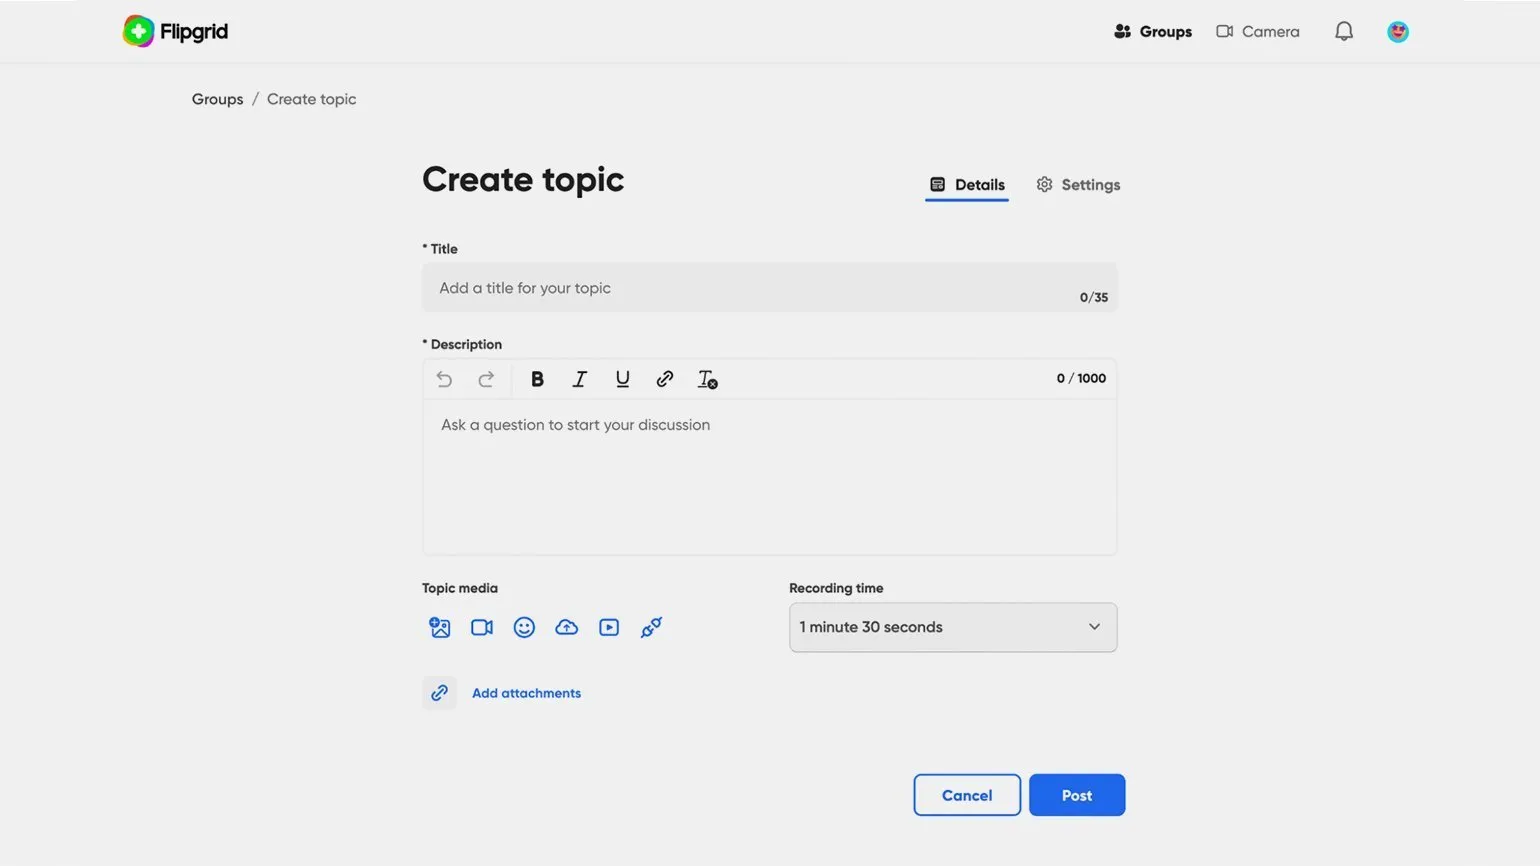Open the integrations plug icon in topic media
Screen dimensions: 1540x866
(x=651, y=627)
